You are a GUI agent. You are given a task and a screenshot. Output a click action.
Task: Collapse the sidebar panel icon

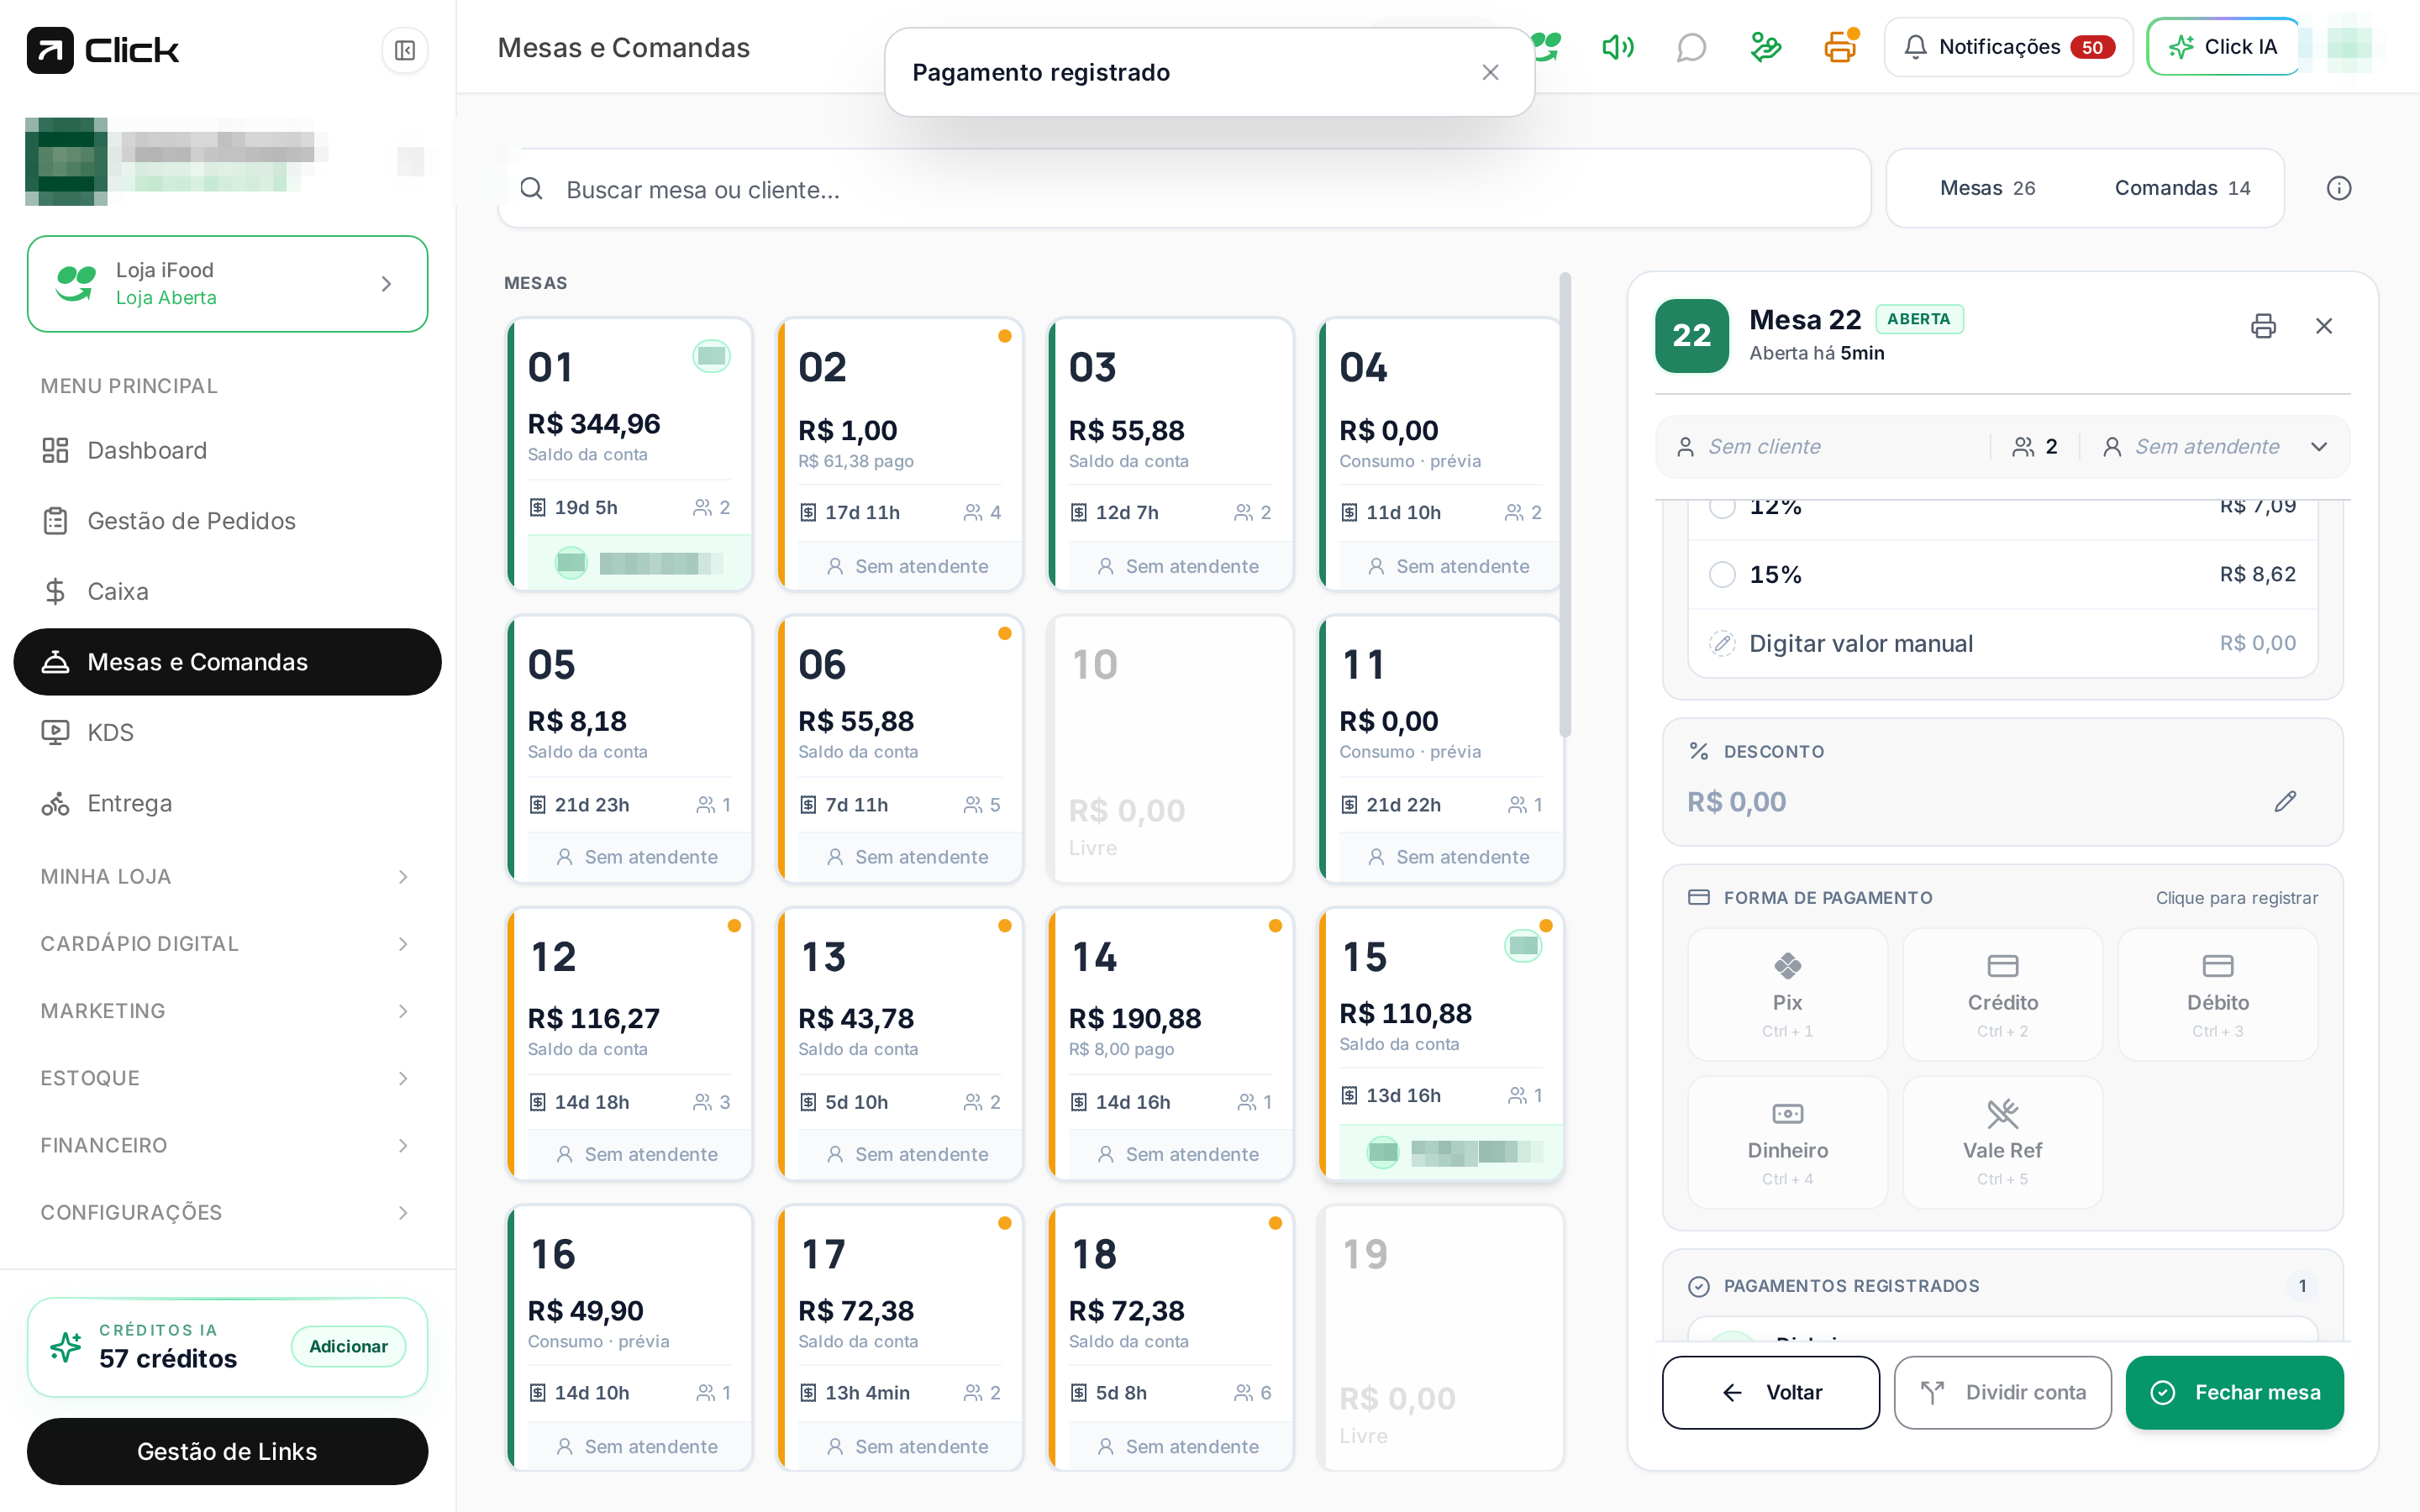(404, 50)
